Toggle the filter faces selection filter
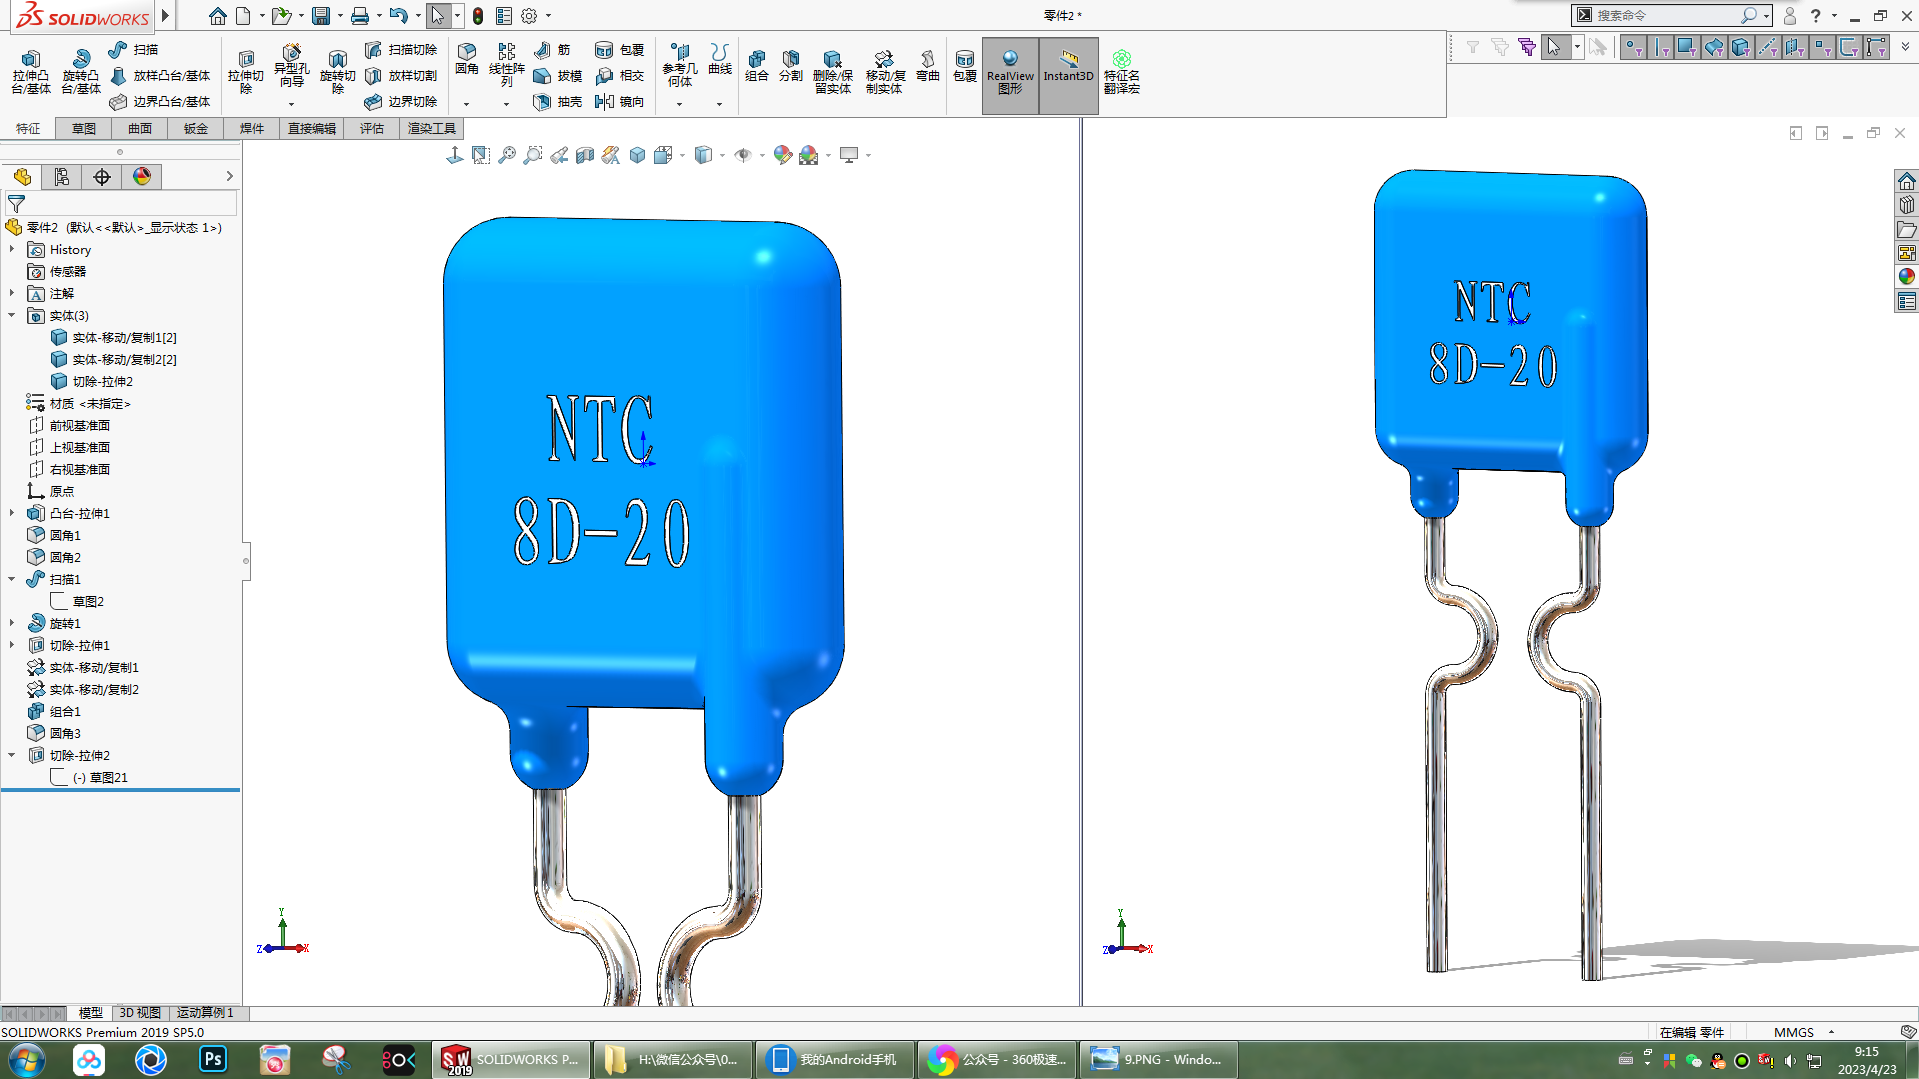The height and width of the screenshot is (1079, 1919). pyautogui.click(x=1687, y=47)
